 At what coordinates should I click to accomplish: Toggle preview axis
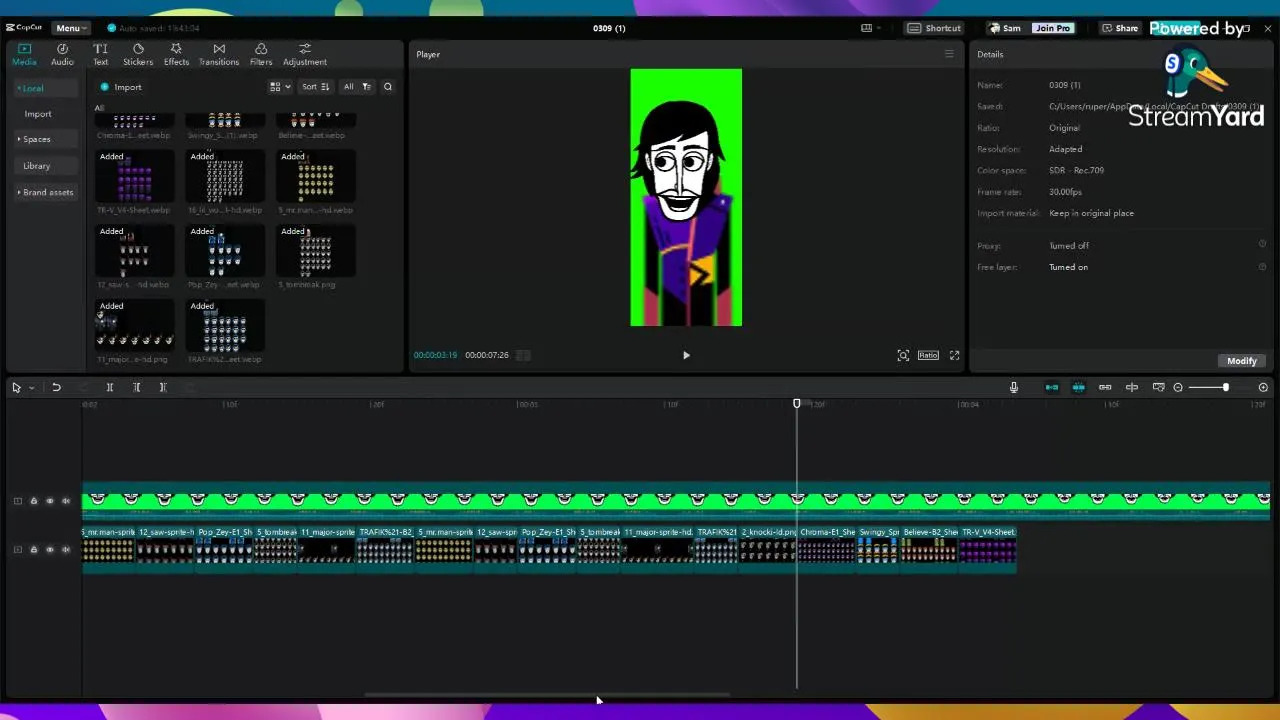pyautogui.click(x=1132, y=387)
